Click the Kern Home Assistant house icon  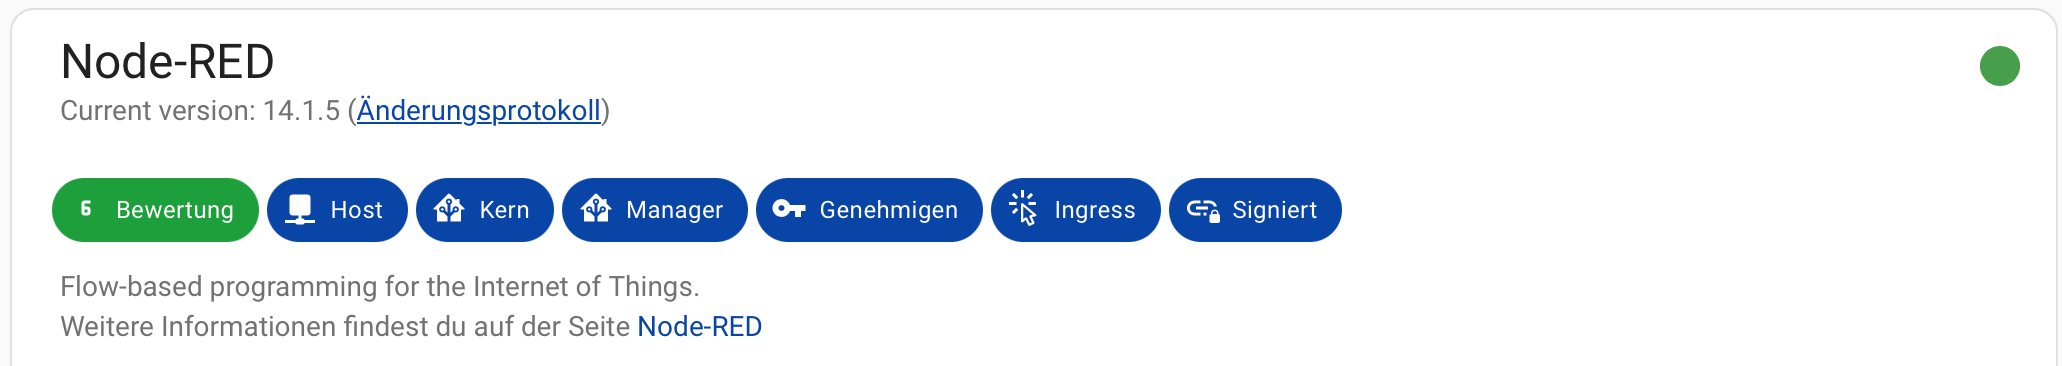point(449,209)
